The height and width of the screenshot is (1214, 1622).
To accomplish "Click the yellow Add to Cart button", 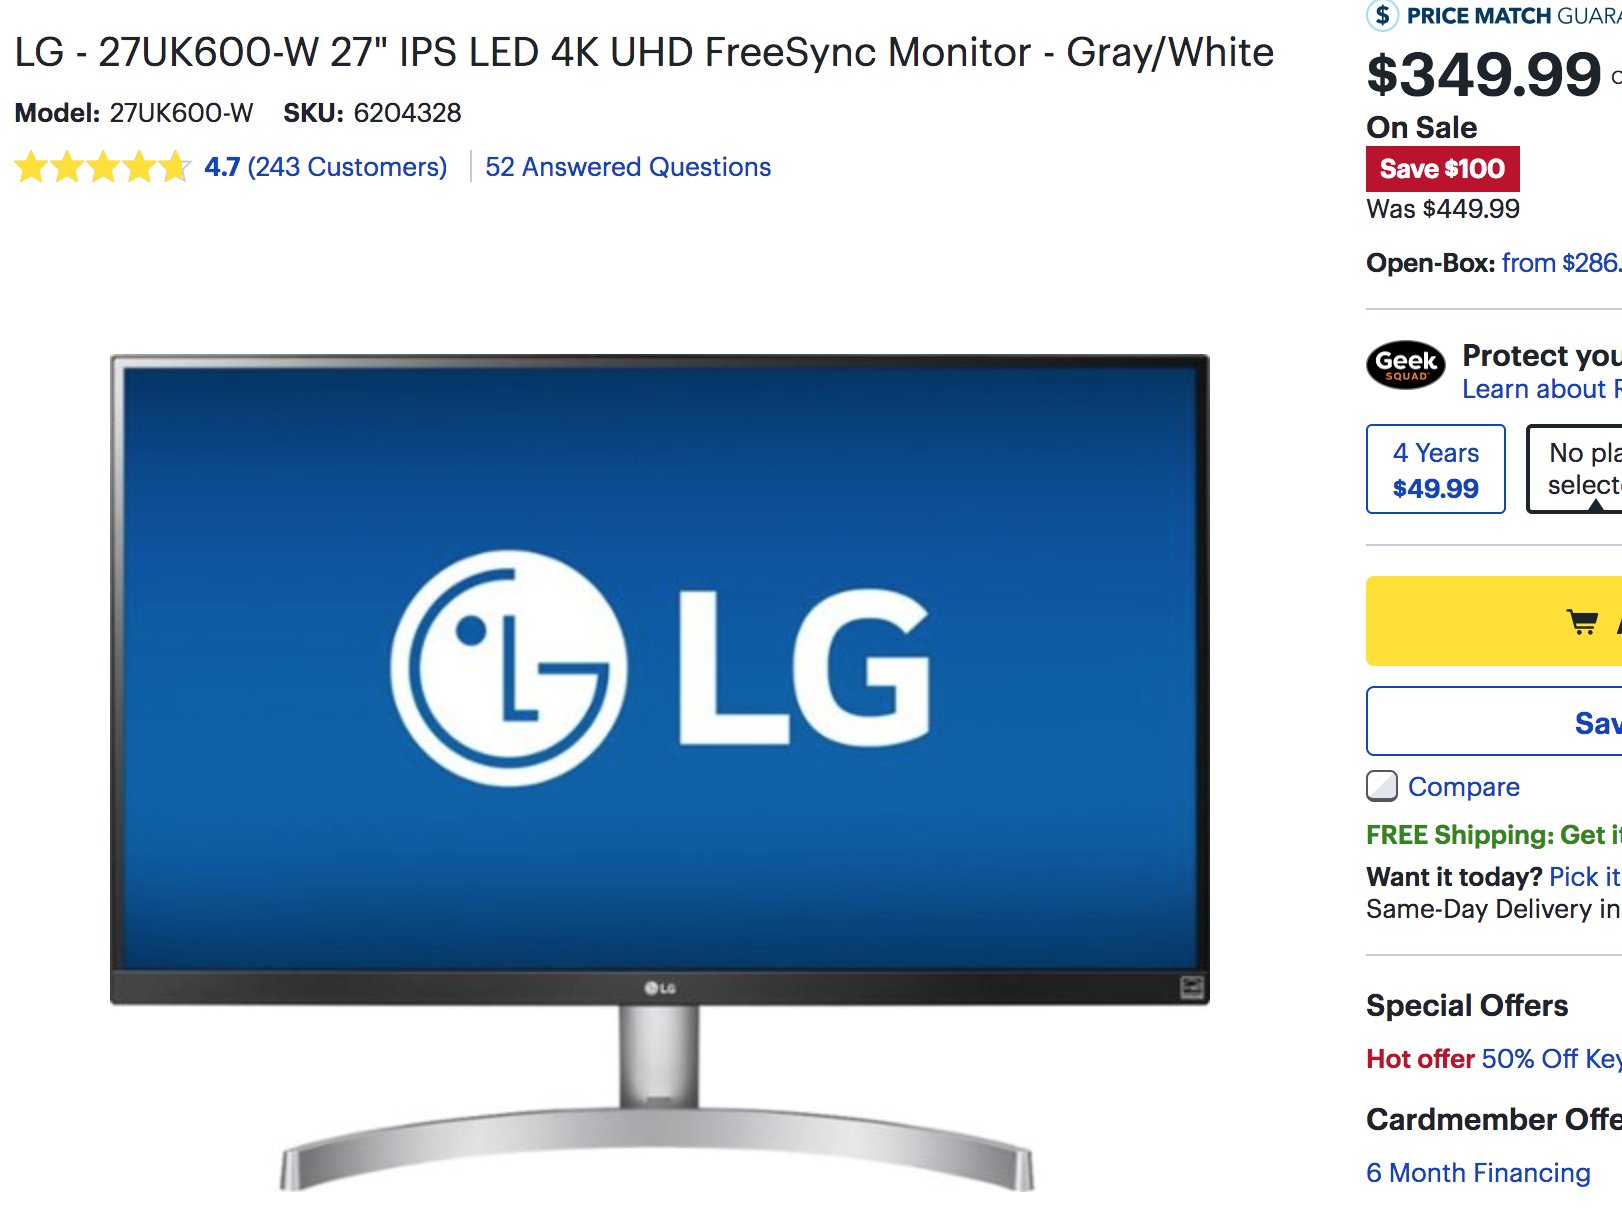I will [1494, 621].
